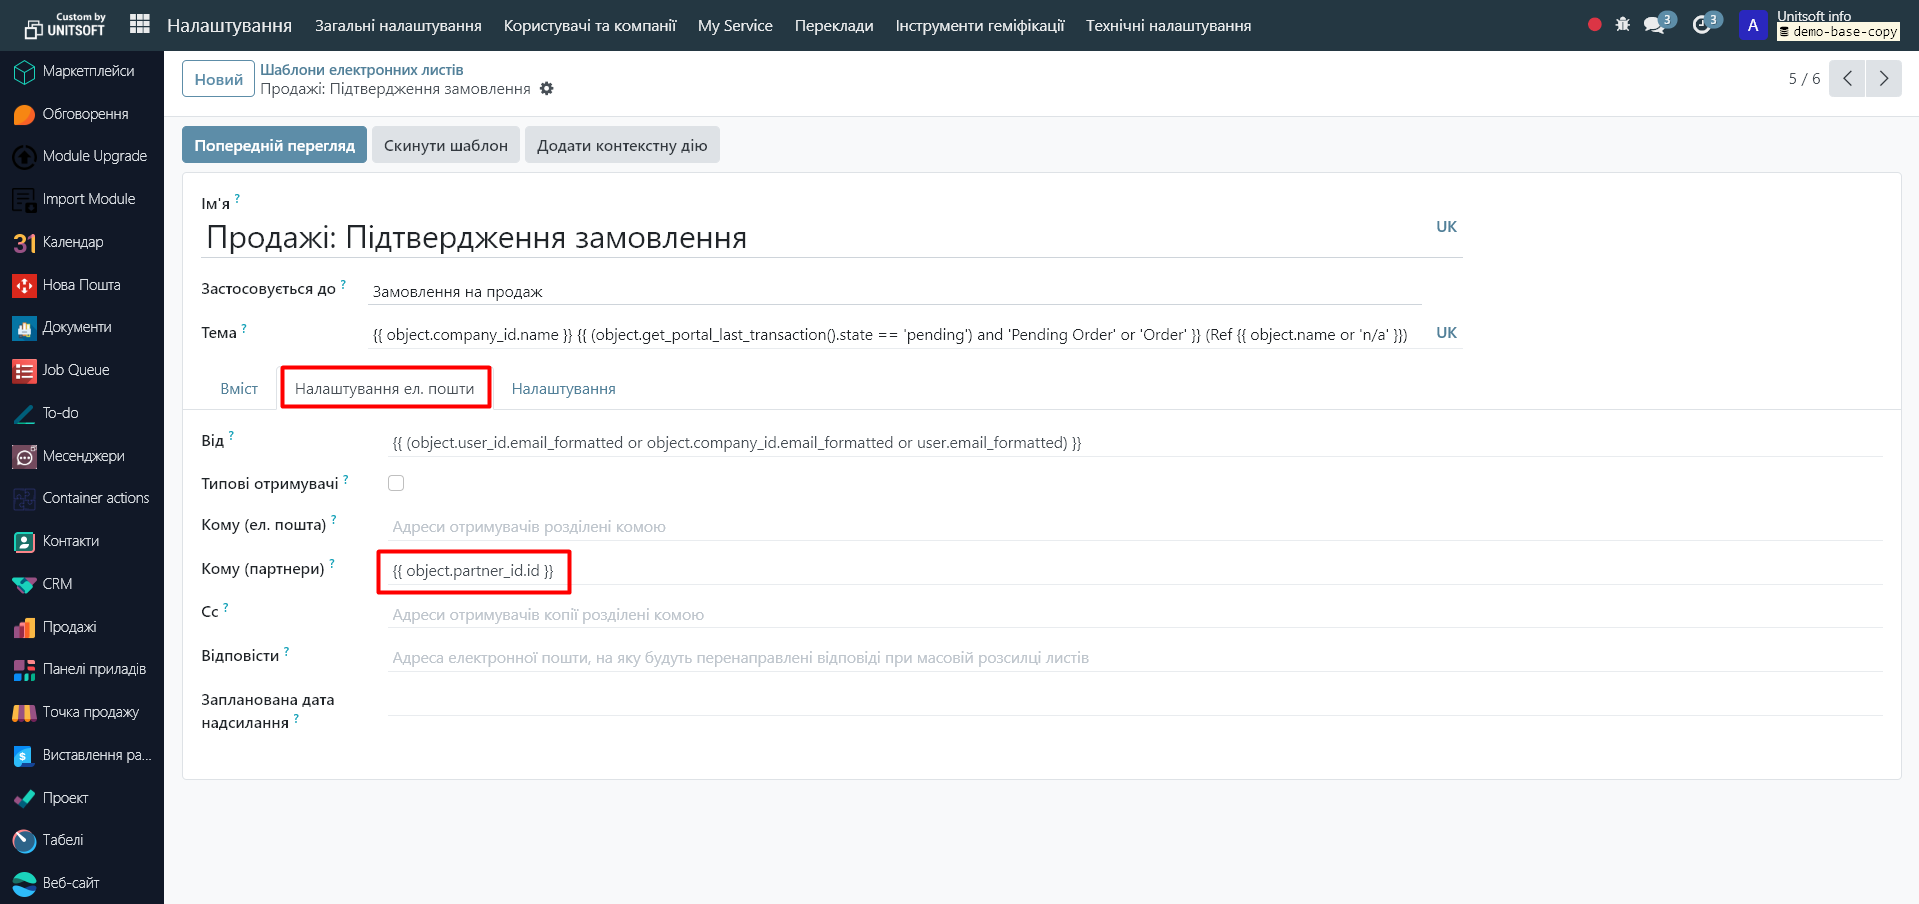Expand the Технічні налаштування menu

(x=1168, y=26)
